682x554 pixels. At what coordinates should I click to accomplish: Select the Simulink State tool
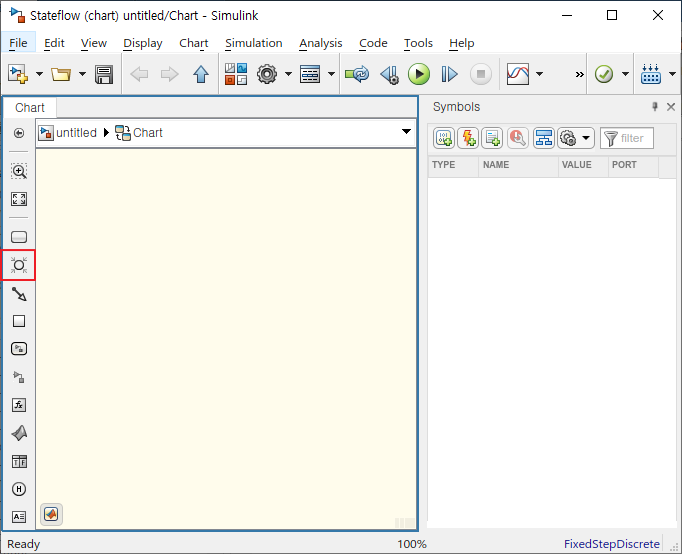[19, 349]
